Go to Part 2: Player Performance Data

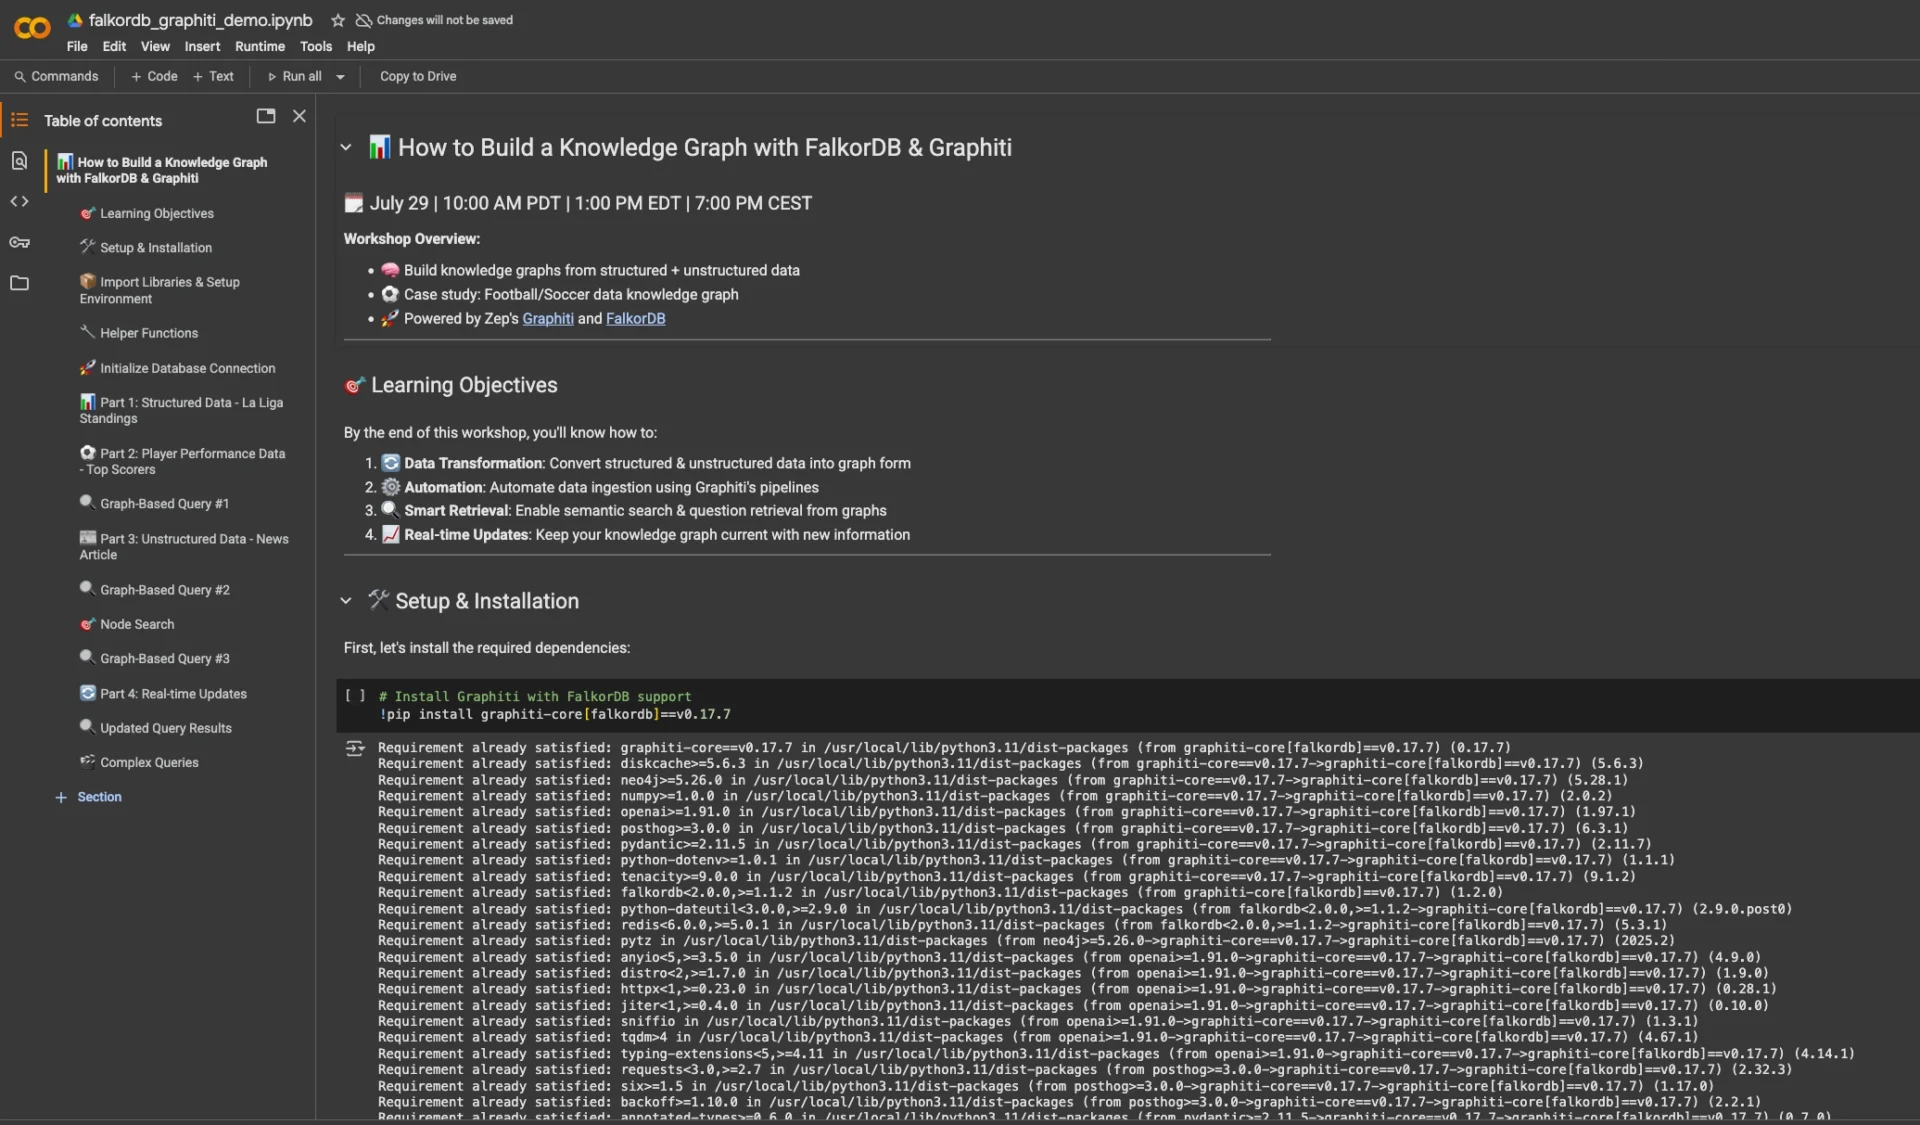(x=182, y=461)
